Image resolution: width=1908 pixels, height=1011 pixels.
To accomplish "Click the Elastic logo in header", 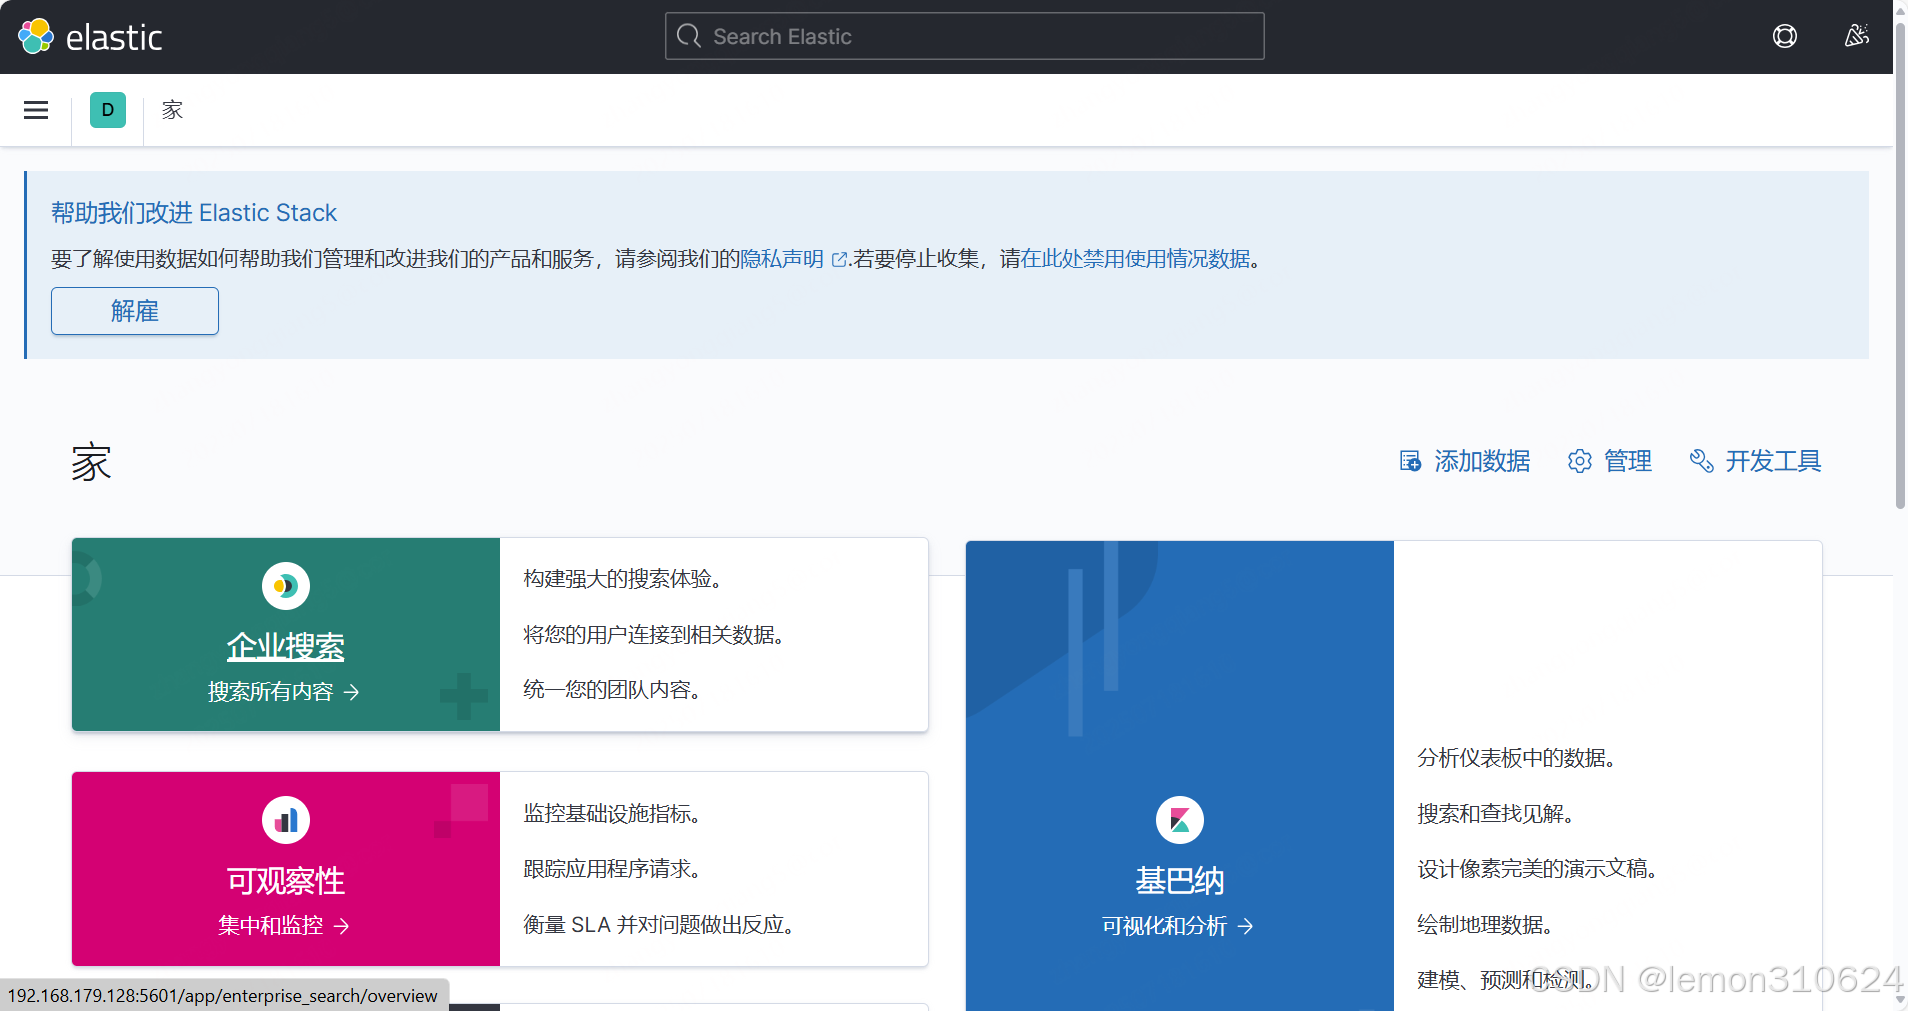I will pos(90,37).
